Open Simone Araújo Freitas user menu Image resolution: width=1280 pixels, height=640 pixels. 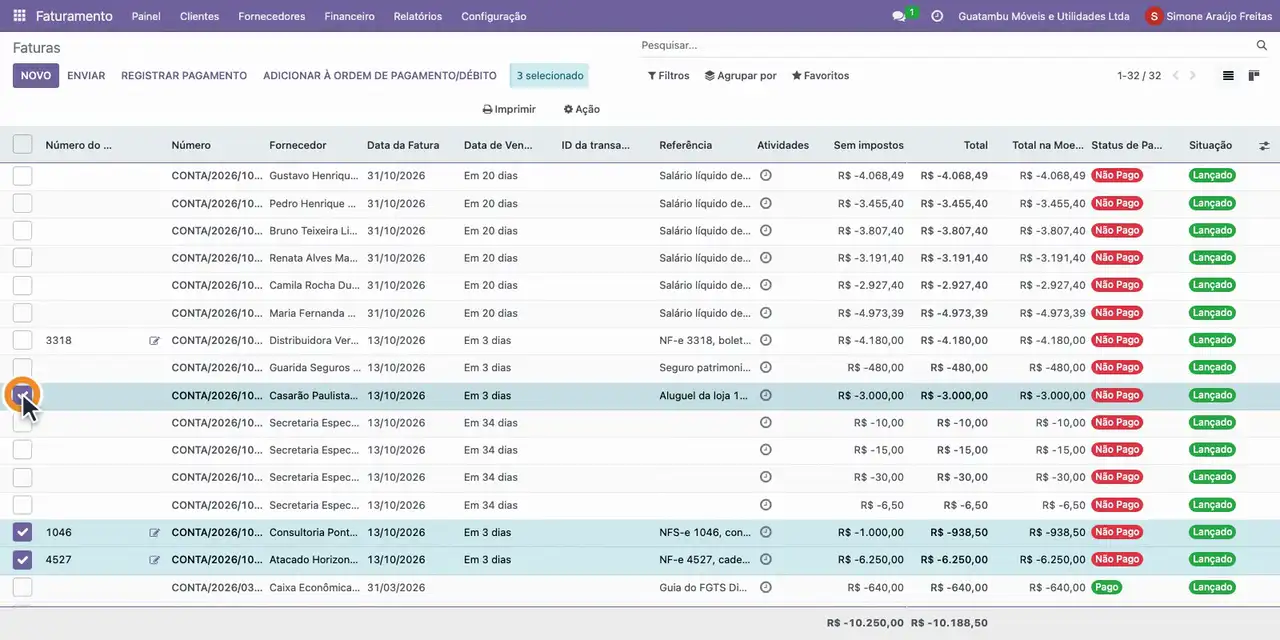coord(1208,16)
